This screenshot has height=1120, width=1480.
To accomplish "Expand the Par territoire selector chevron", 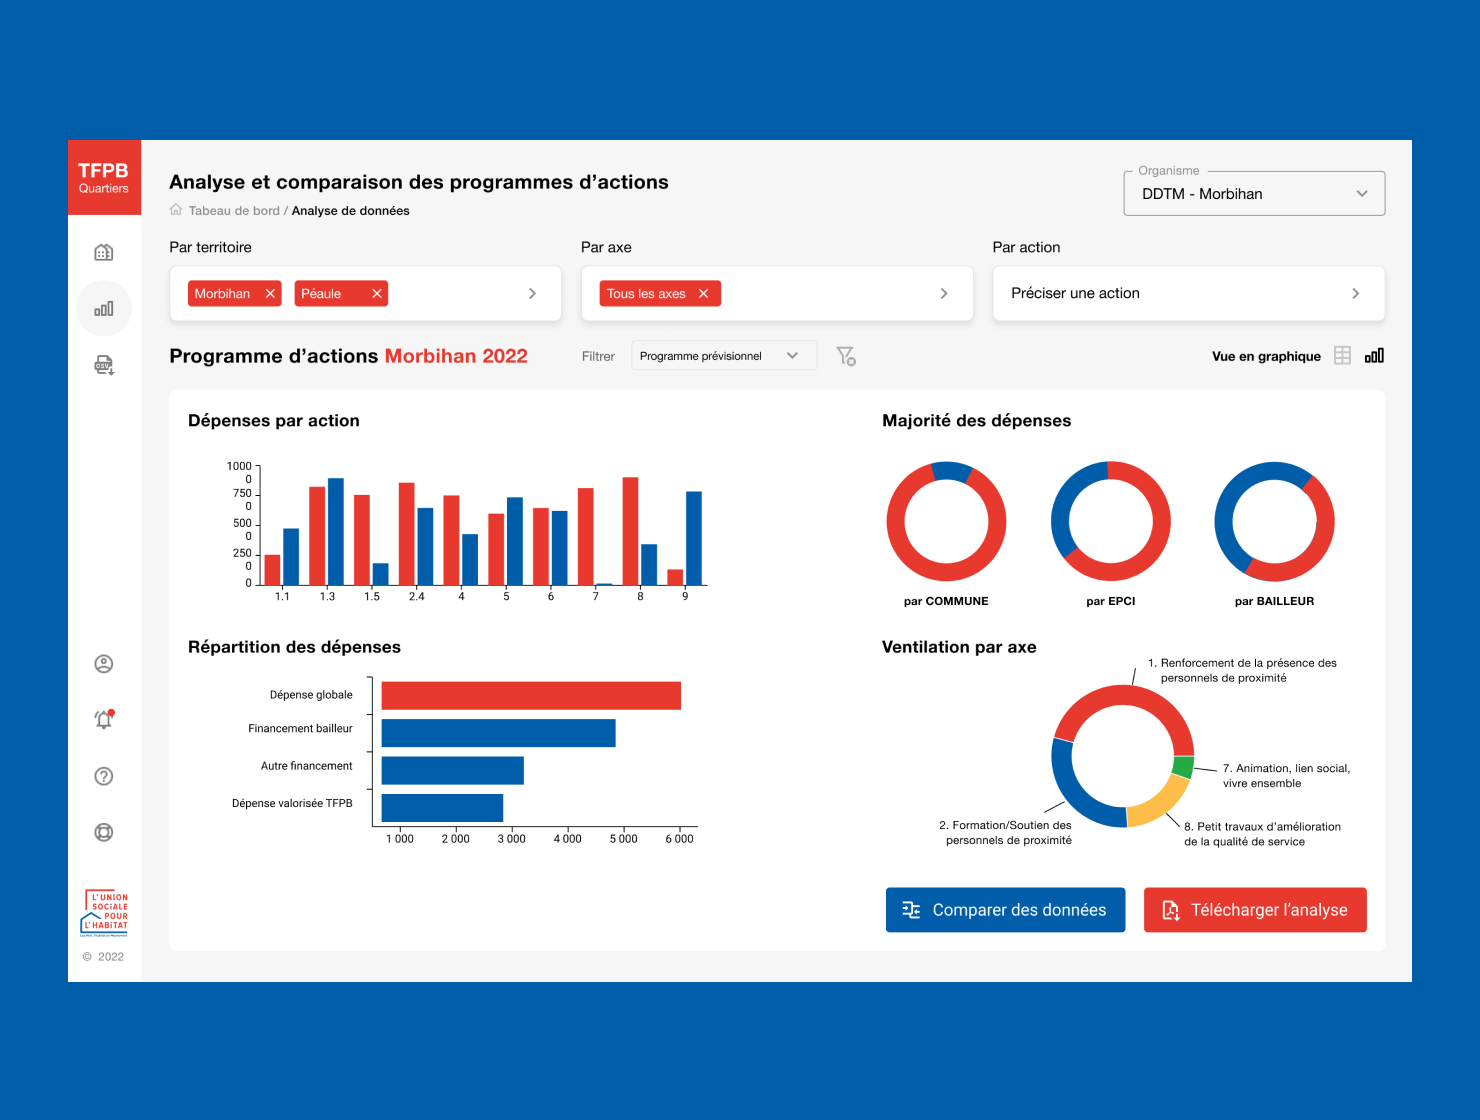I will pos(532,293).
